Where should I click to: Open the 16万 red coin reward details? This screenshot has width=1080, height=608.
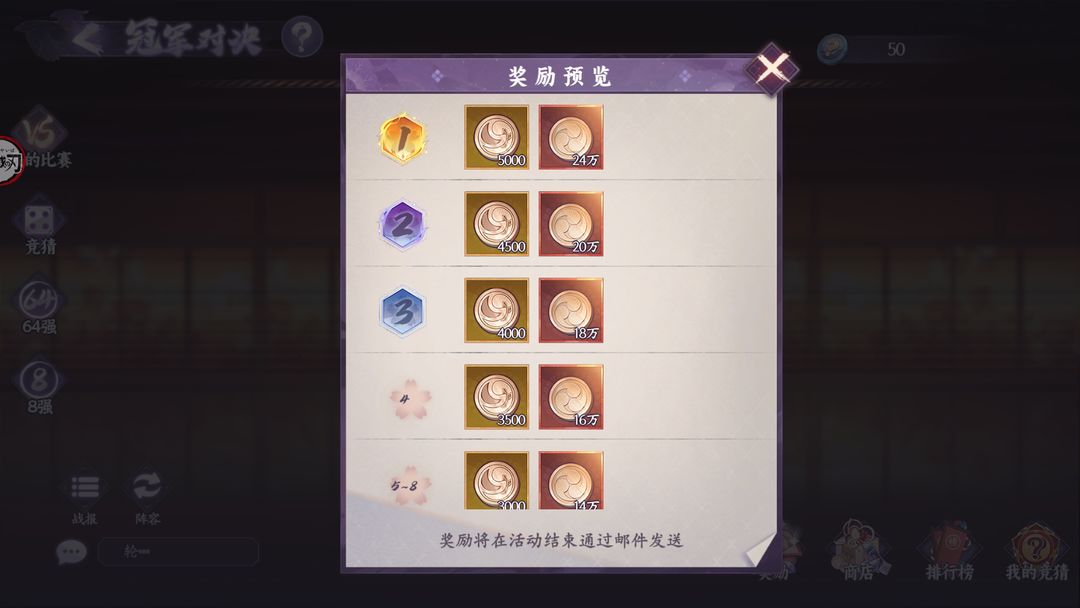(571, 397)
